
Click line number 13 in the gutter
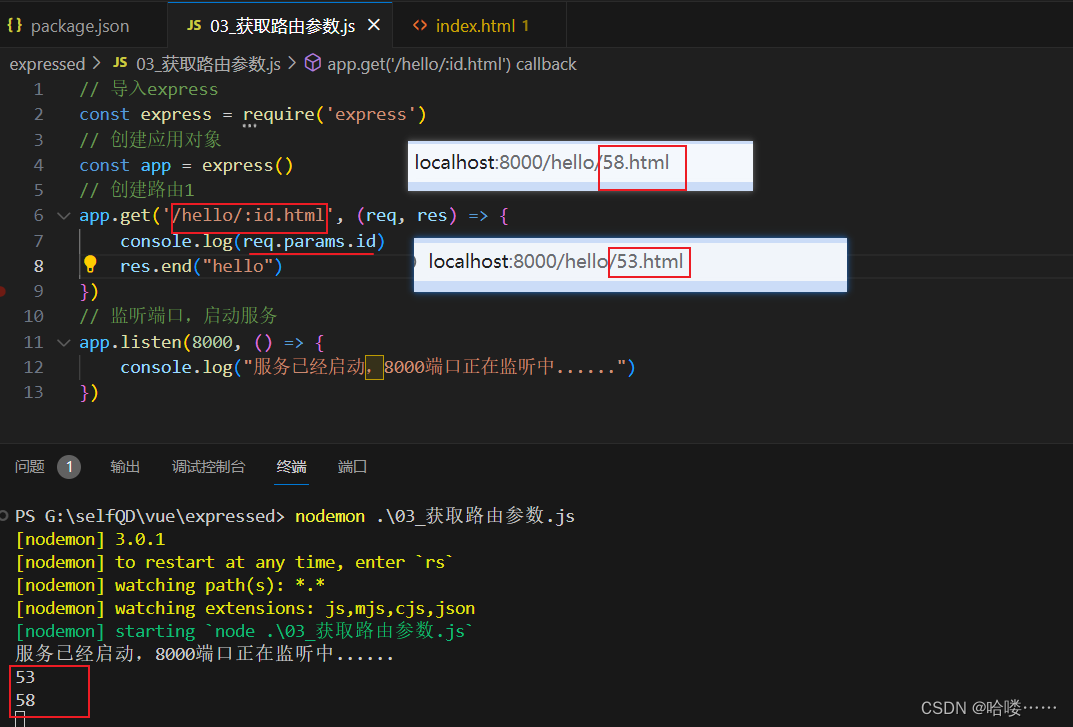click(x=34, y=392)
